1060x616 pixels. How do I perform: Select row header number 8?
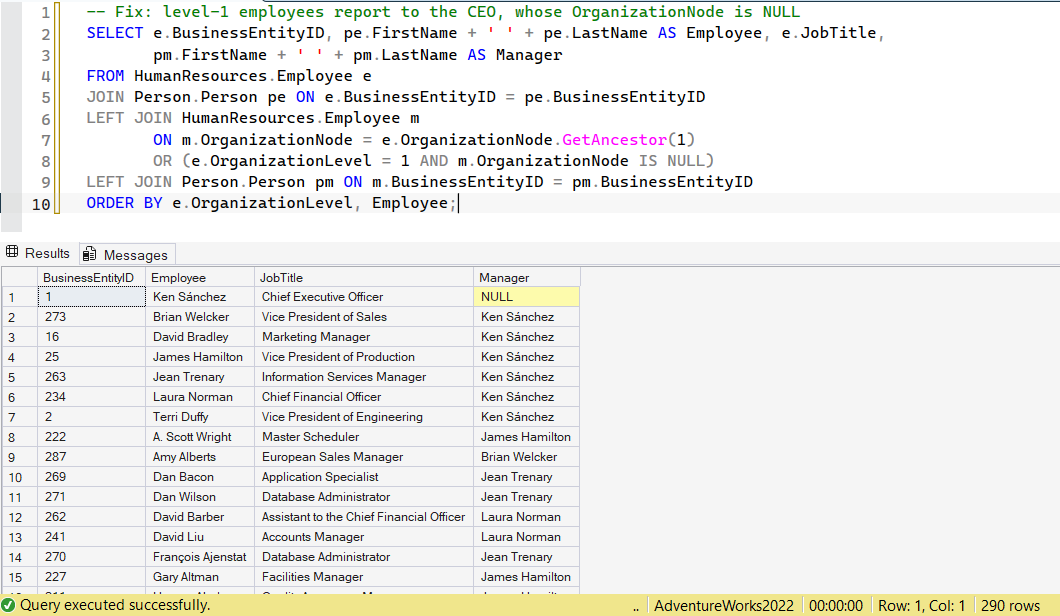coord(19,437)
